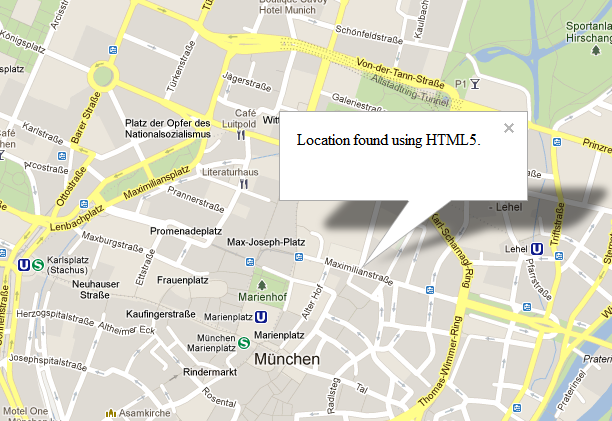Click the tram stop icon near Max-Joseph-Platz
The image size is (612, 421).
click(250, 262)
